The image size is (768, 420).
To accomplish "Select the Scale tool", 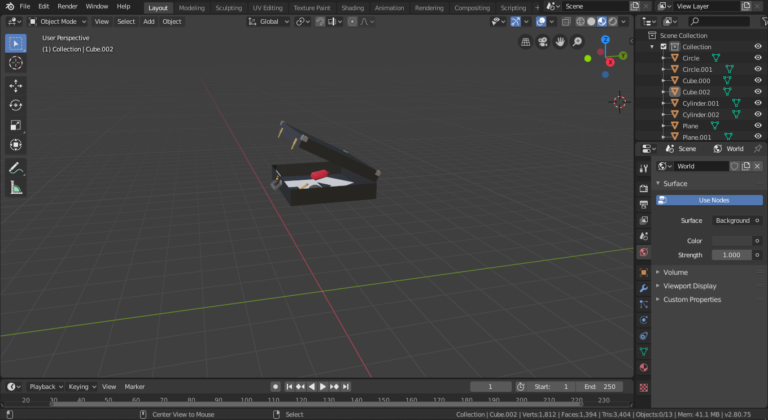I will pos(16,126).
